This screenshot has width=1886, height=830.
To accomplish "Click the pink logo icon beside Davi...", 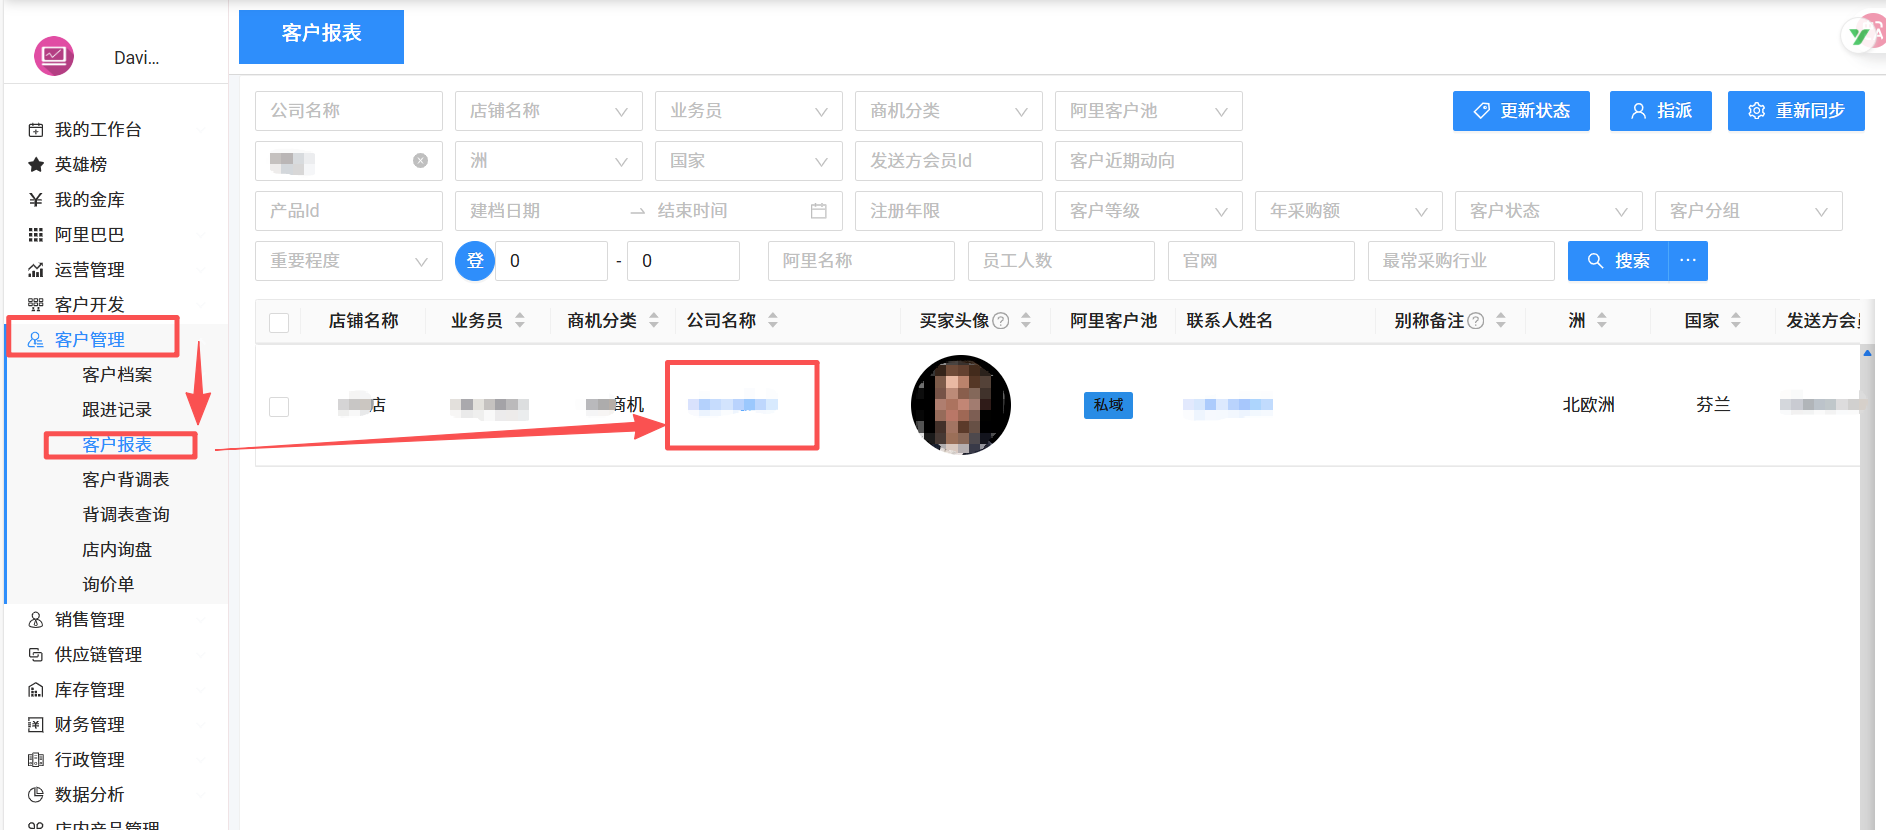I will pos(54,56).
